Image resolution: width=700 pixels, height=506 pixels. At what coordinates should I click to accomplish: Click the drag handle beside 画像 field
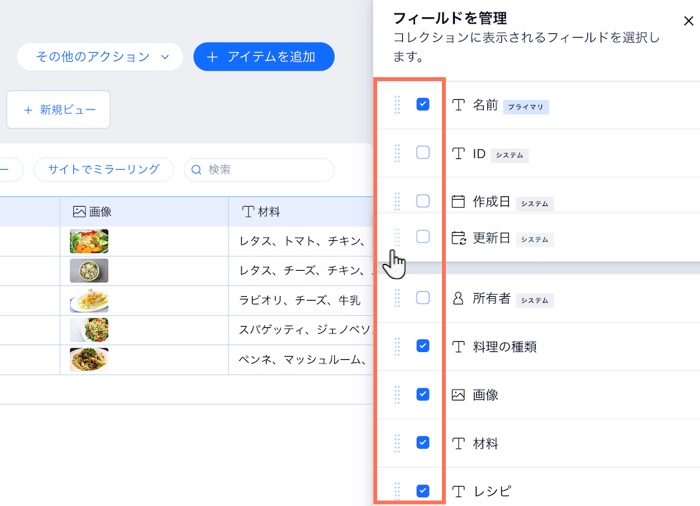click(397, 394)
